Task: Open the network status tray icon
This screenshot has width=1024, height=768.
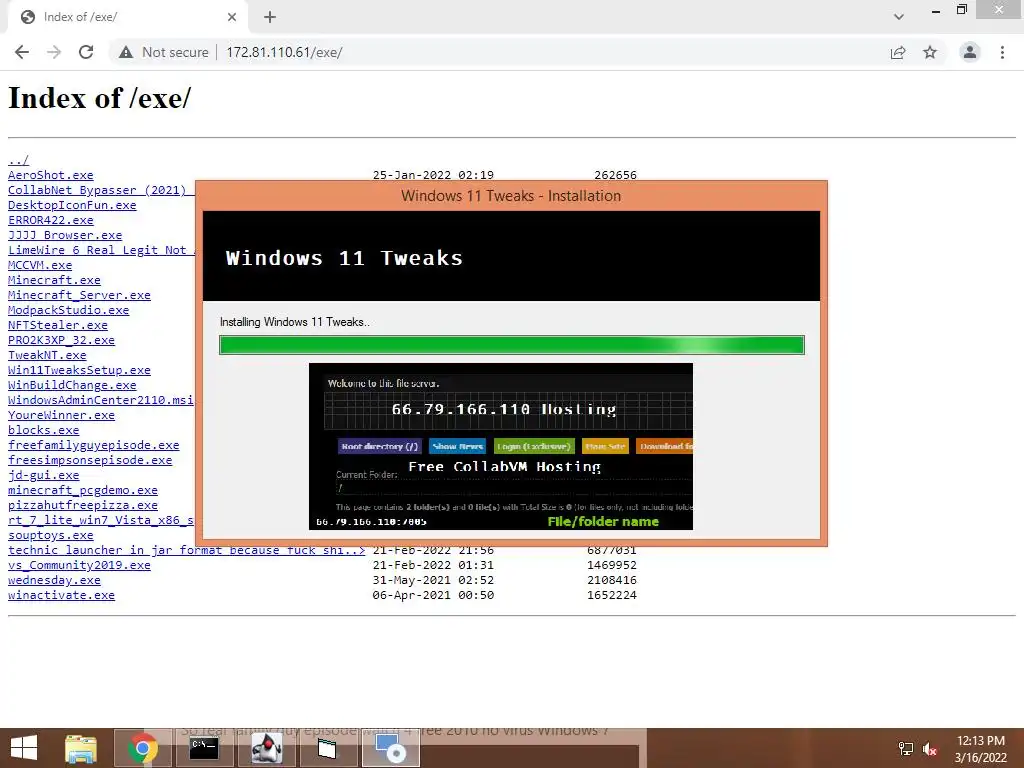Action: pos(906,749)
